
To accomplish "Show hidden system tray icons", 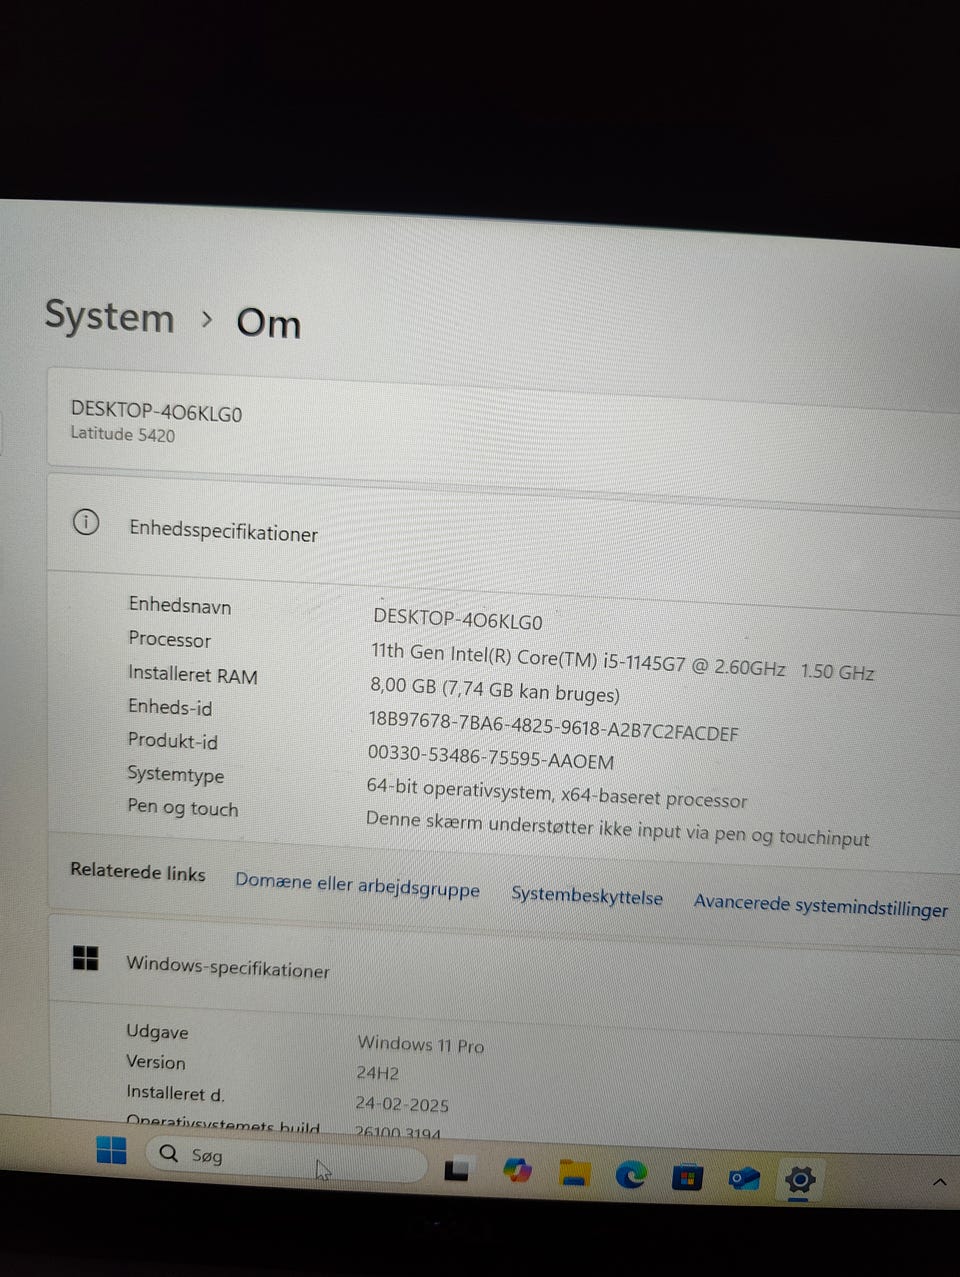I will [939, 1183].
